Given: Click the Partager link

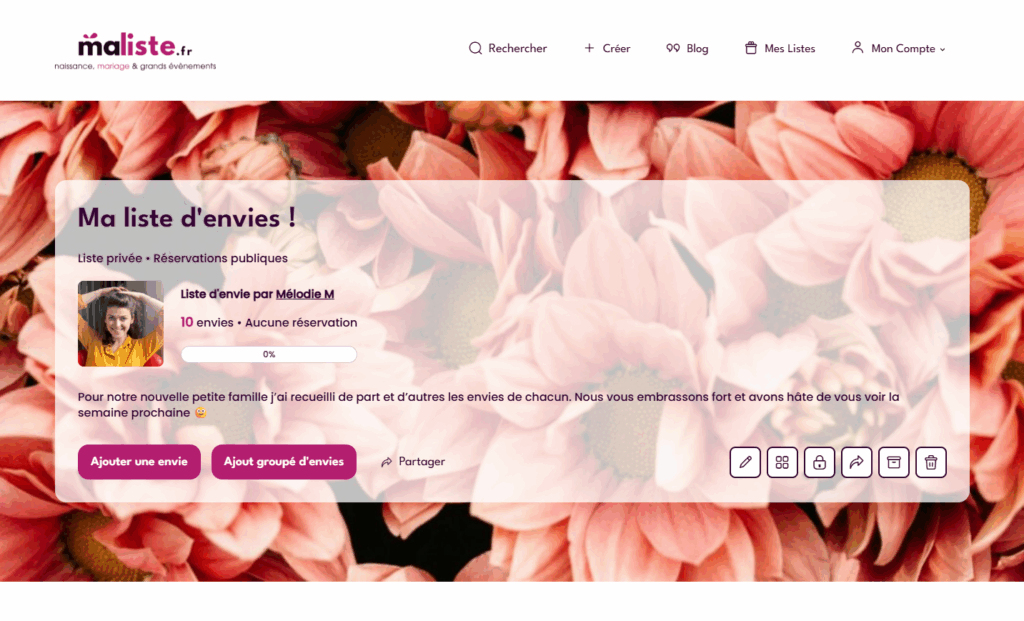Looking at the screenshot, I should (x=413, y=462).
